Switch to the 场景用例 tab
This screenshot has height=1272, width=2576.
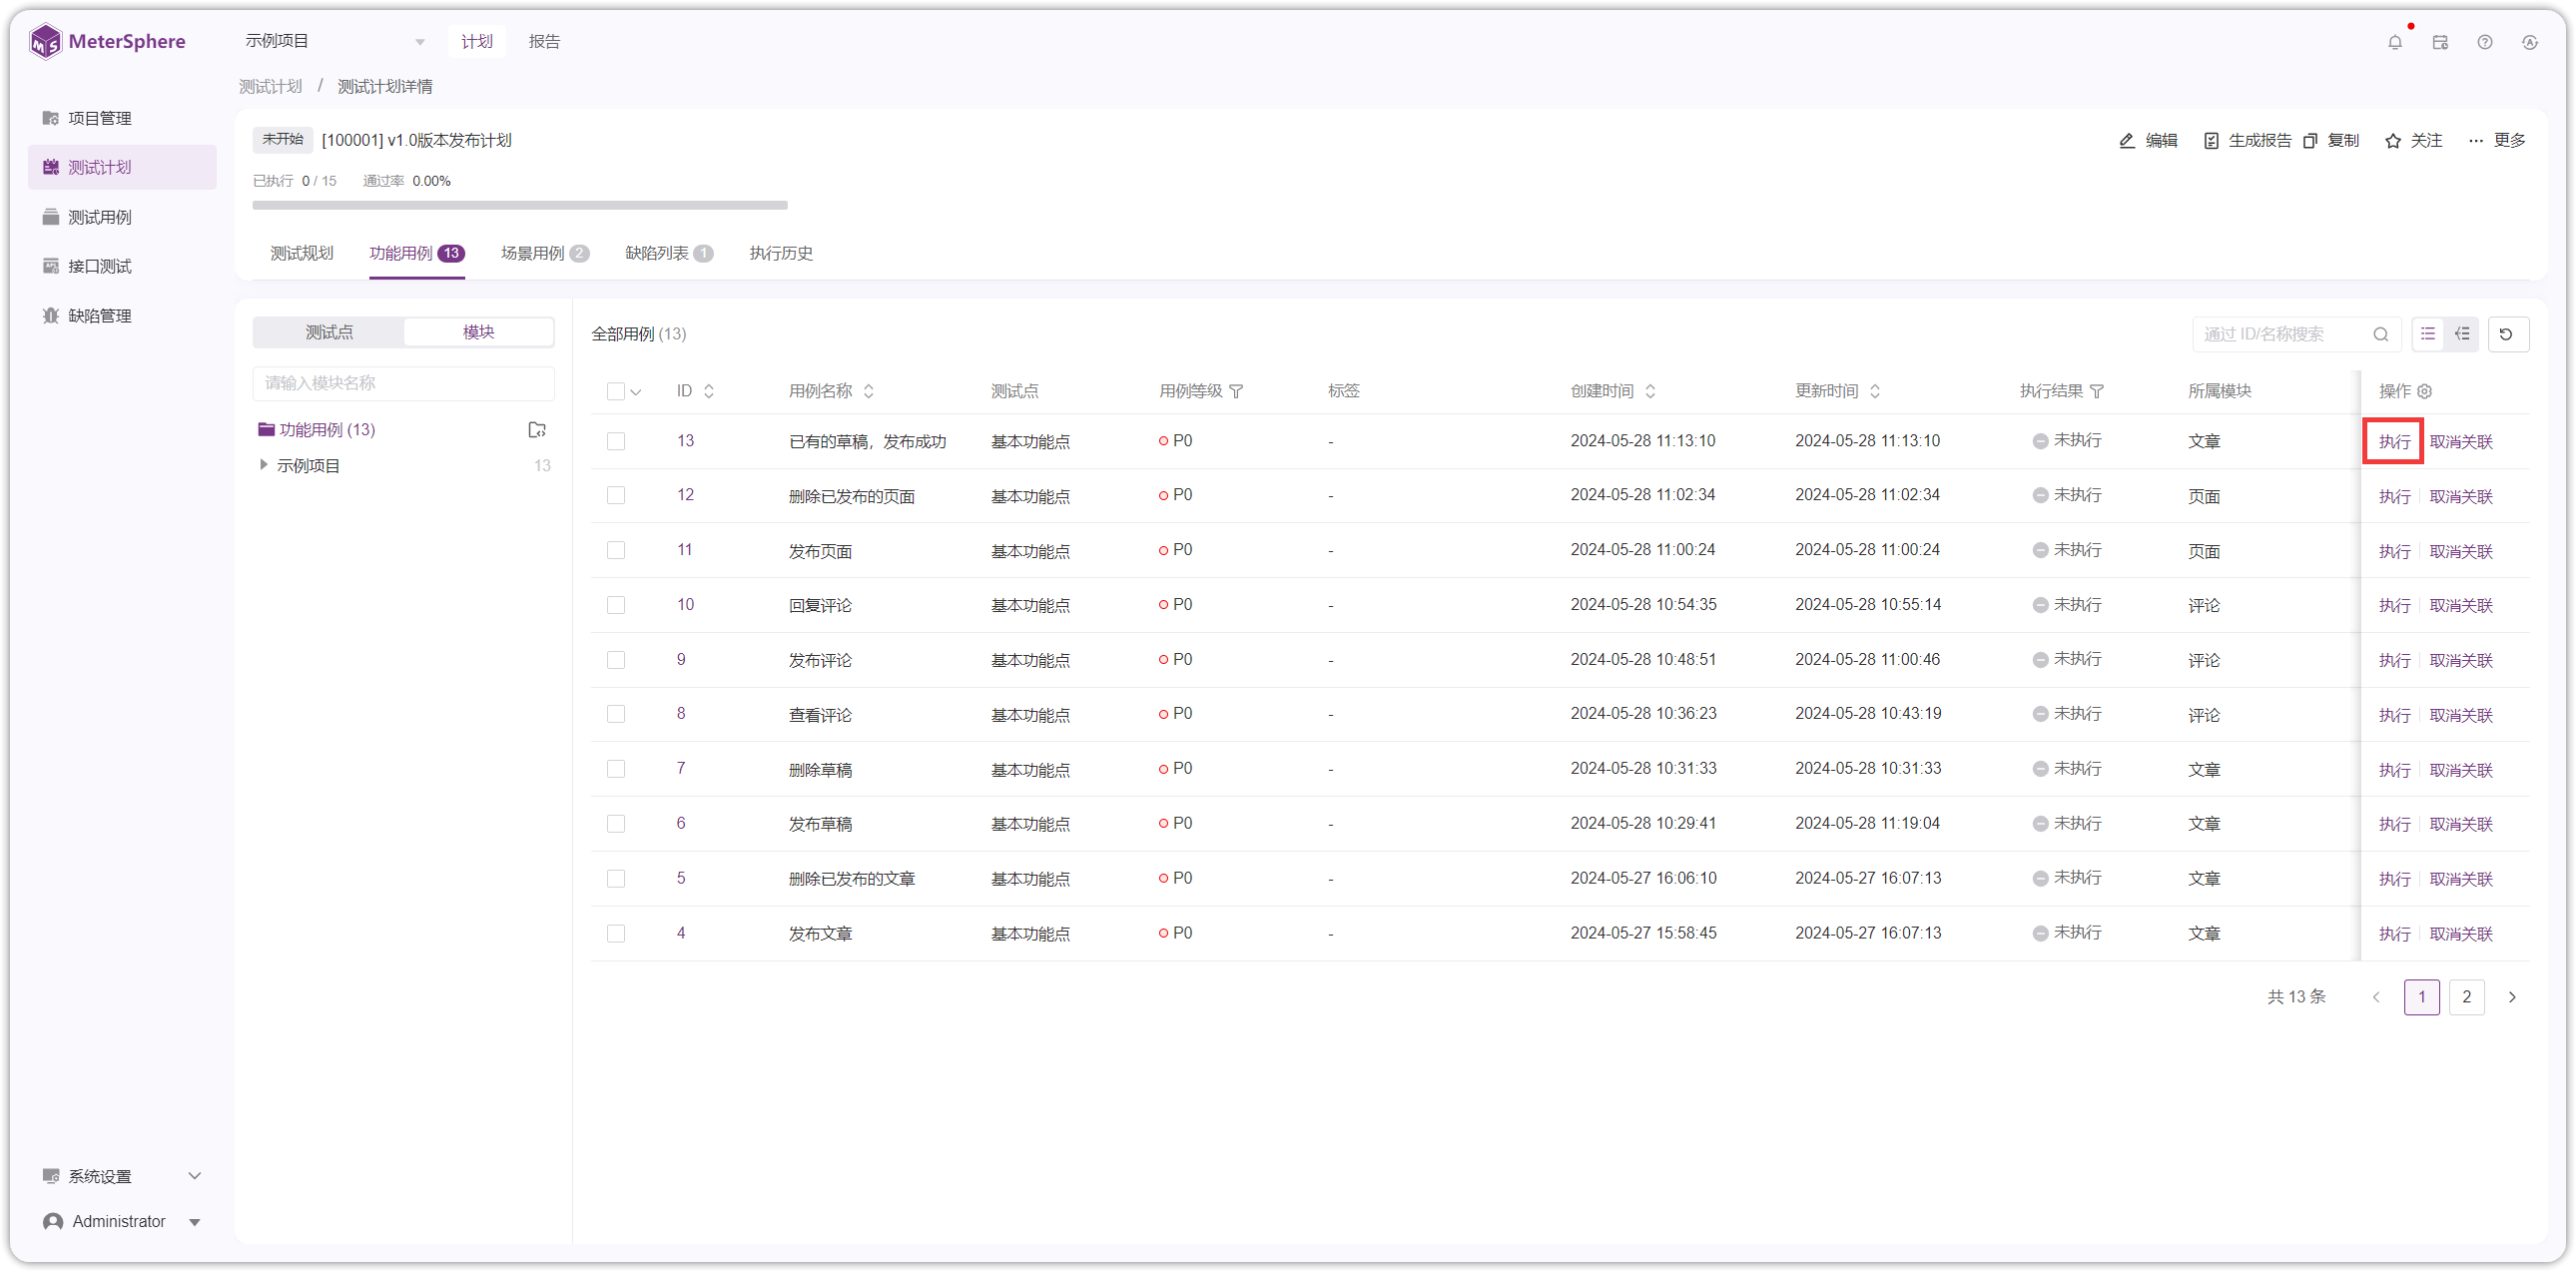coord(544,254)
